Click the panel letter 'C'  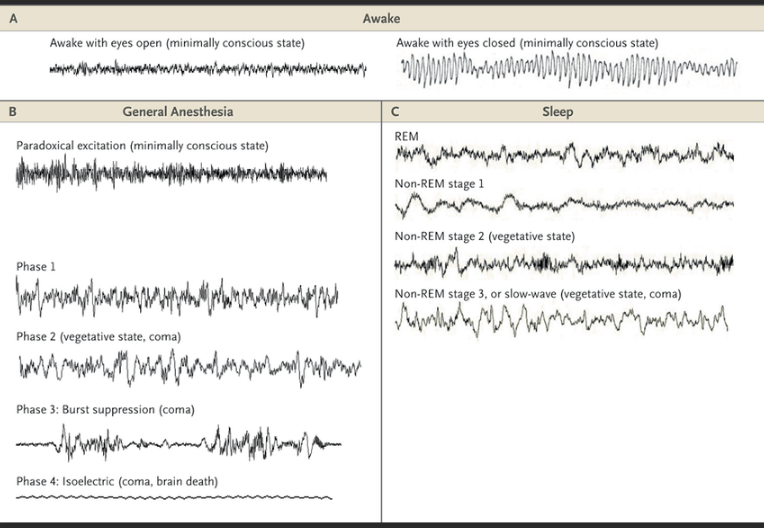click(395, 112)
